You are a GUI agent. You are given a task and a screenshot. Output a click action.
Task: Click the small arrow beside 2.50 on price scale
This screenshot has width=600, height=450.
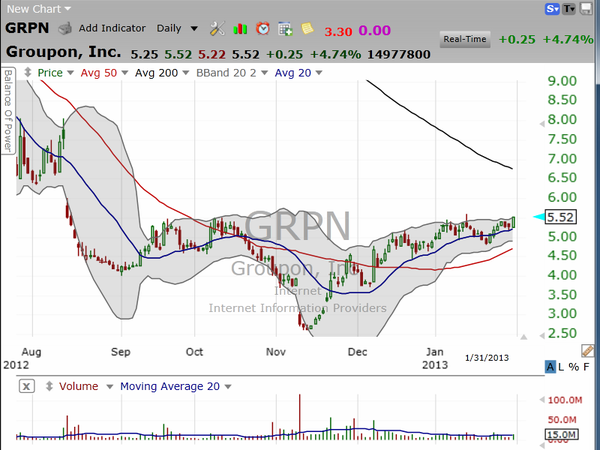click(542, 336)
